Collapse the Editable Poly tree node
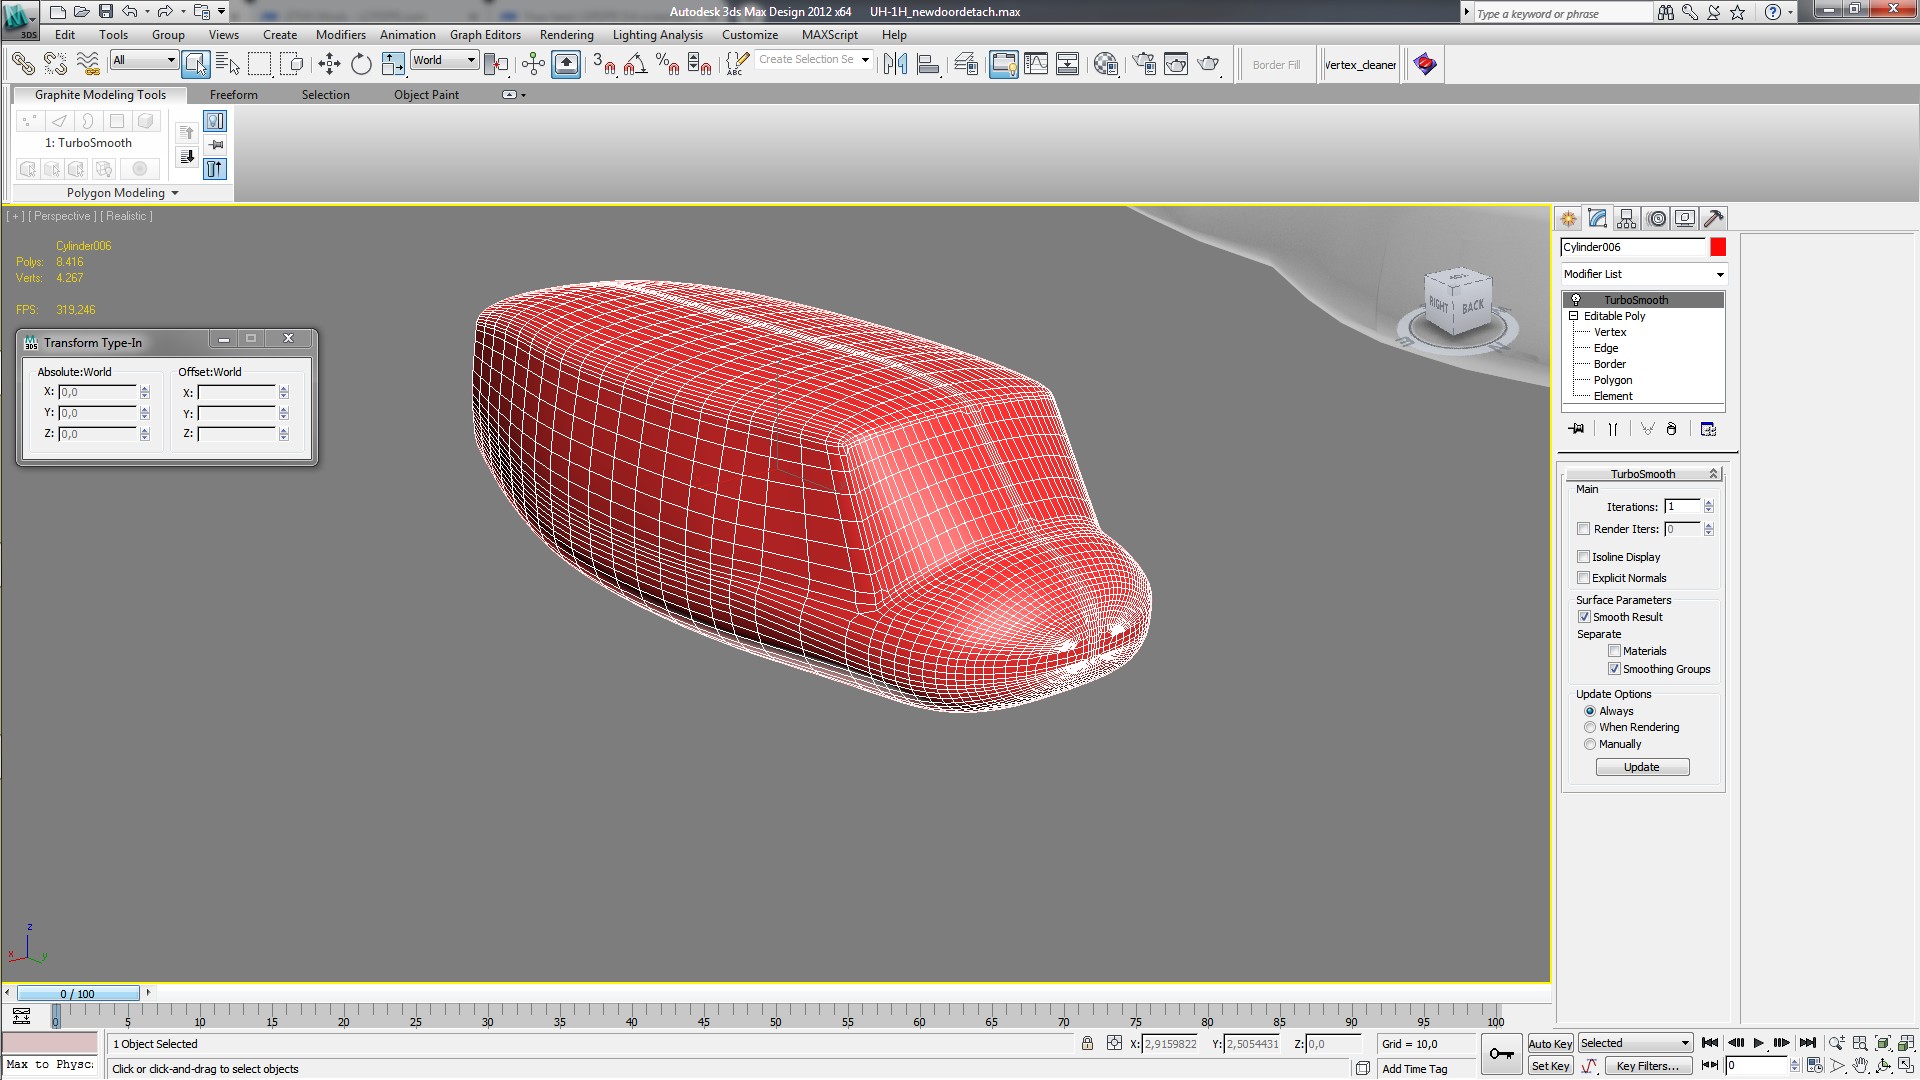 click(1574, 316)
